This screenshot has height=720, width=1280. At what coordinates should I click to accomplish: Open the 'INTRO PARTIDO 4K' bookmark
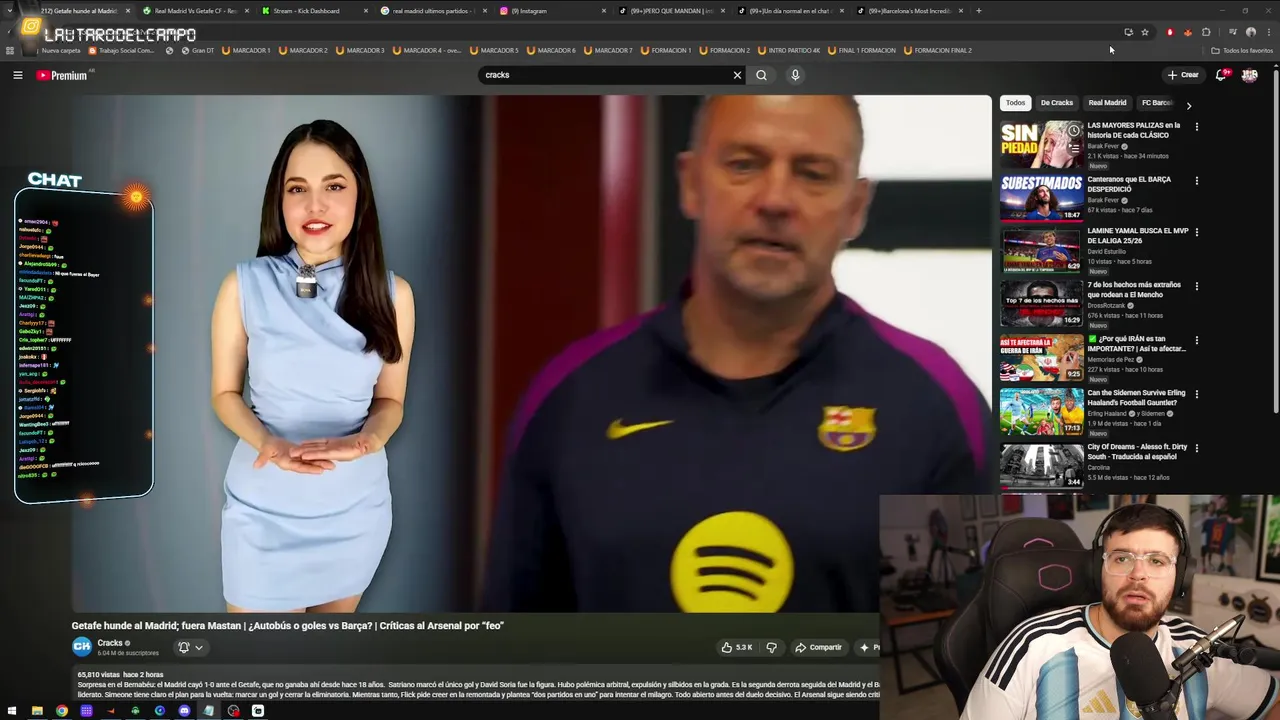(x=788, y=50)
